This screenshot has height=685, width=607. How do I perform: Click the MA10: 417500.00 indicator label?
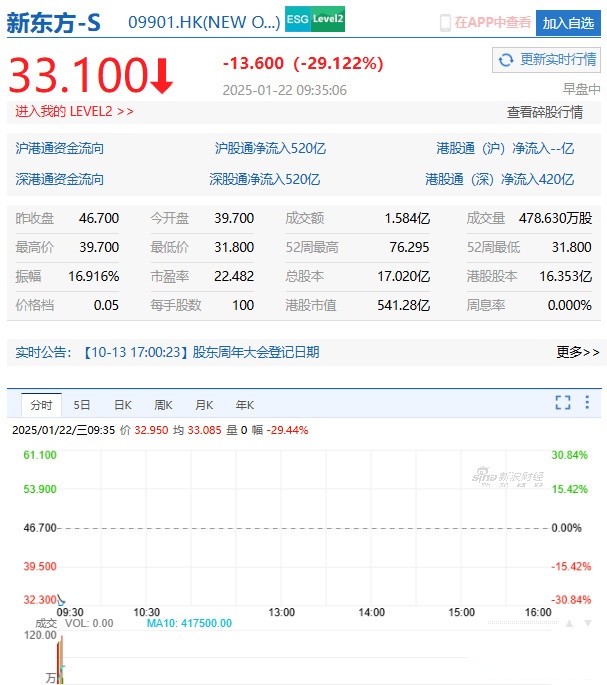189,623
